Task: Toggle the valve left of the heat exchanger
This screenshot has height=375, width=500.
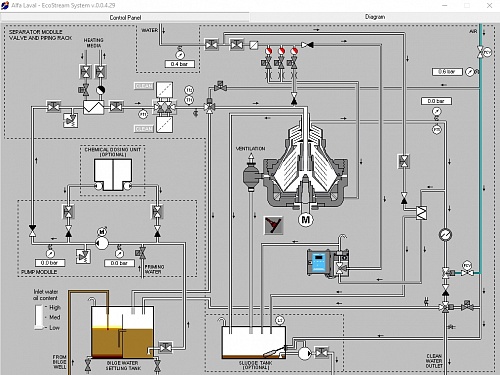Action: [x=53, y=107]
